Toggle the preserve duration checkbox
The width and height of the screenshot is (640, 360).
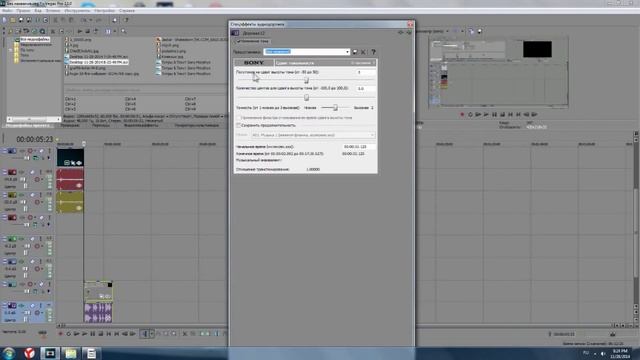(x=239, y=125)
